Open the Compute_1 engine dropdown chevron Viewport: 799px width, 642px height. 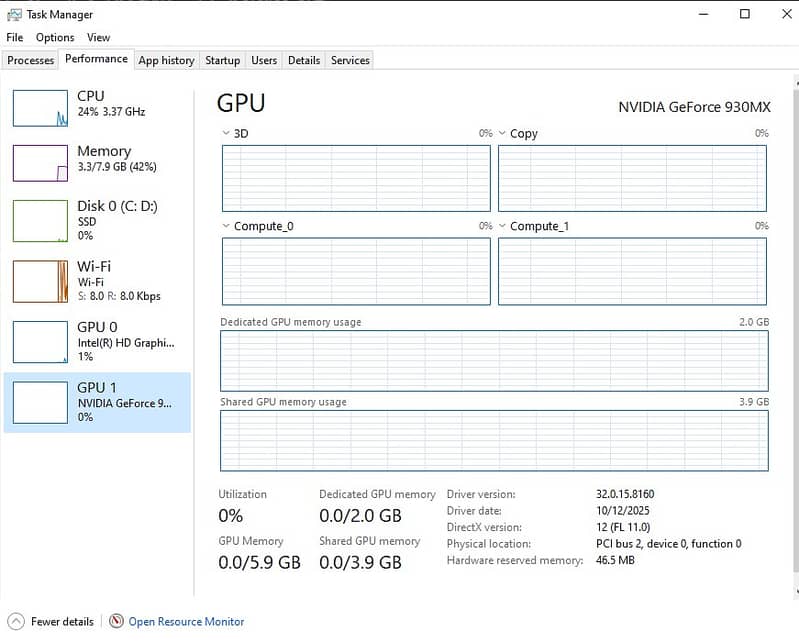[502, 226]
